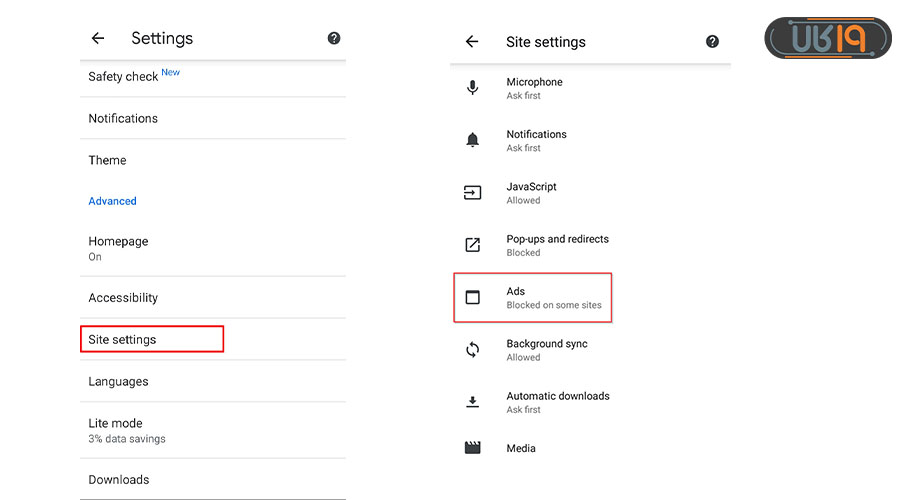
Task: Go back from Site settings screen
Action: point(472,42)
